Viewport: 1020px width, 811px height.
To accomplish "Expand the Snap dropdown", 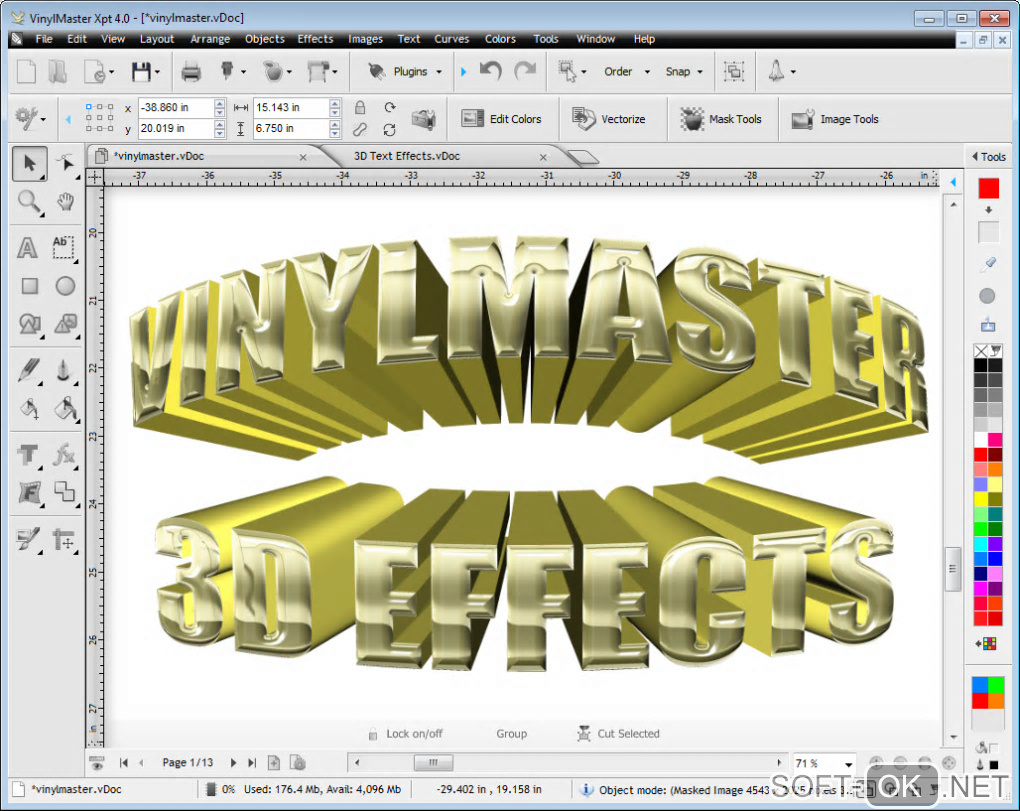I will 700,72.
